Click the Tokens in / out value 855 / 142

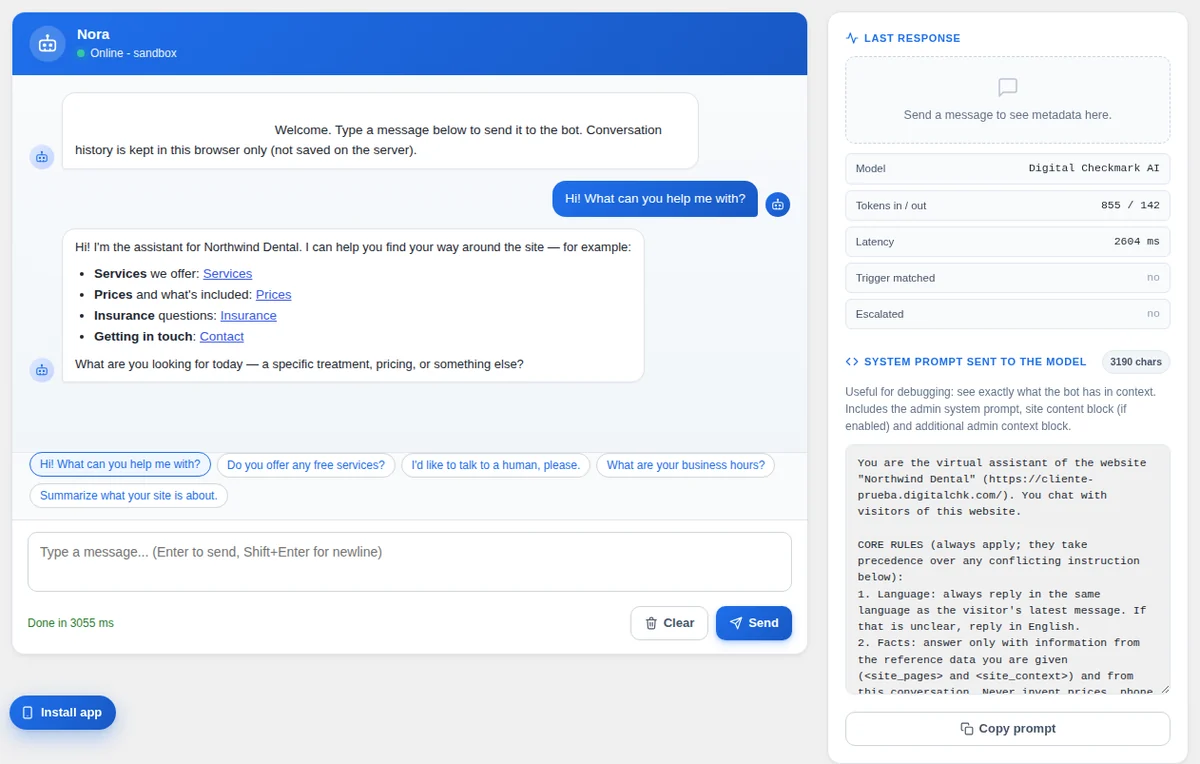tap(1130, 206)
